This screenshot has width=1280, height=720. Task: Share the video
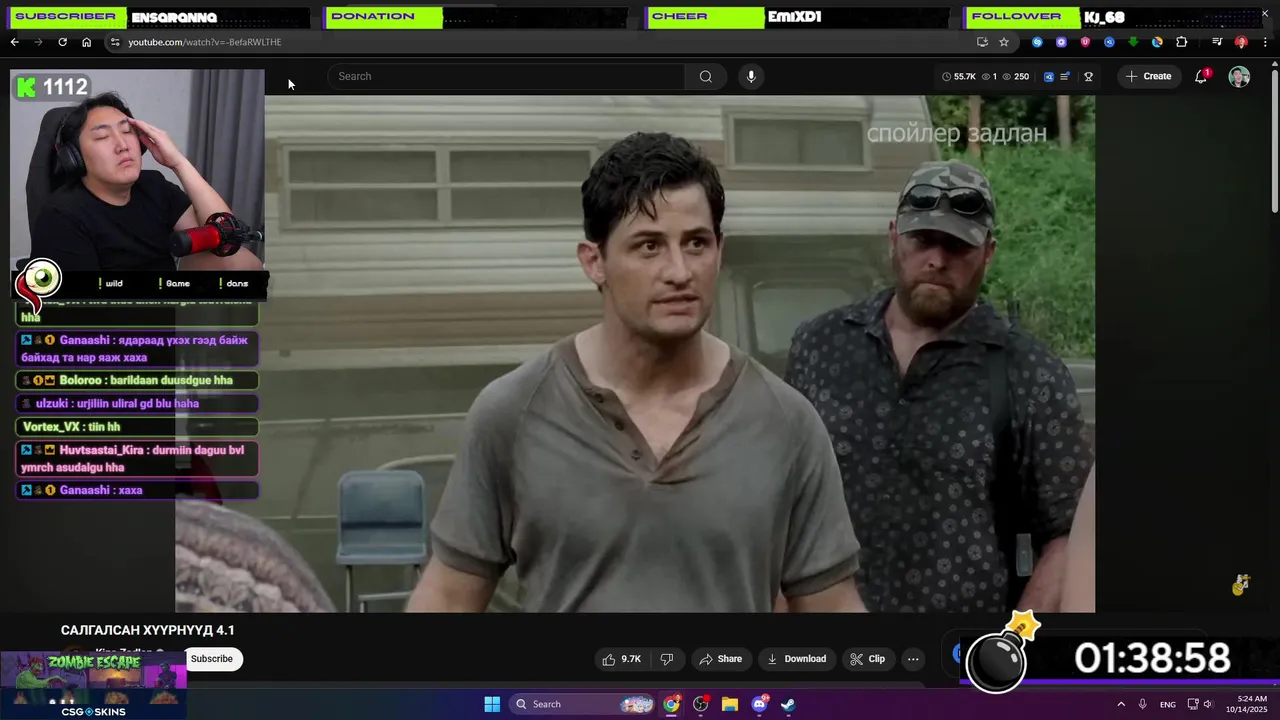click(720, 659)
